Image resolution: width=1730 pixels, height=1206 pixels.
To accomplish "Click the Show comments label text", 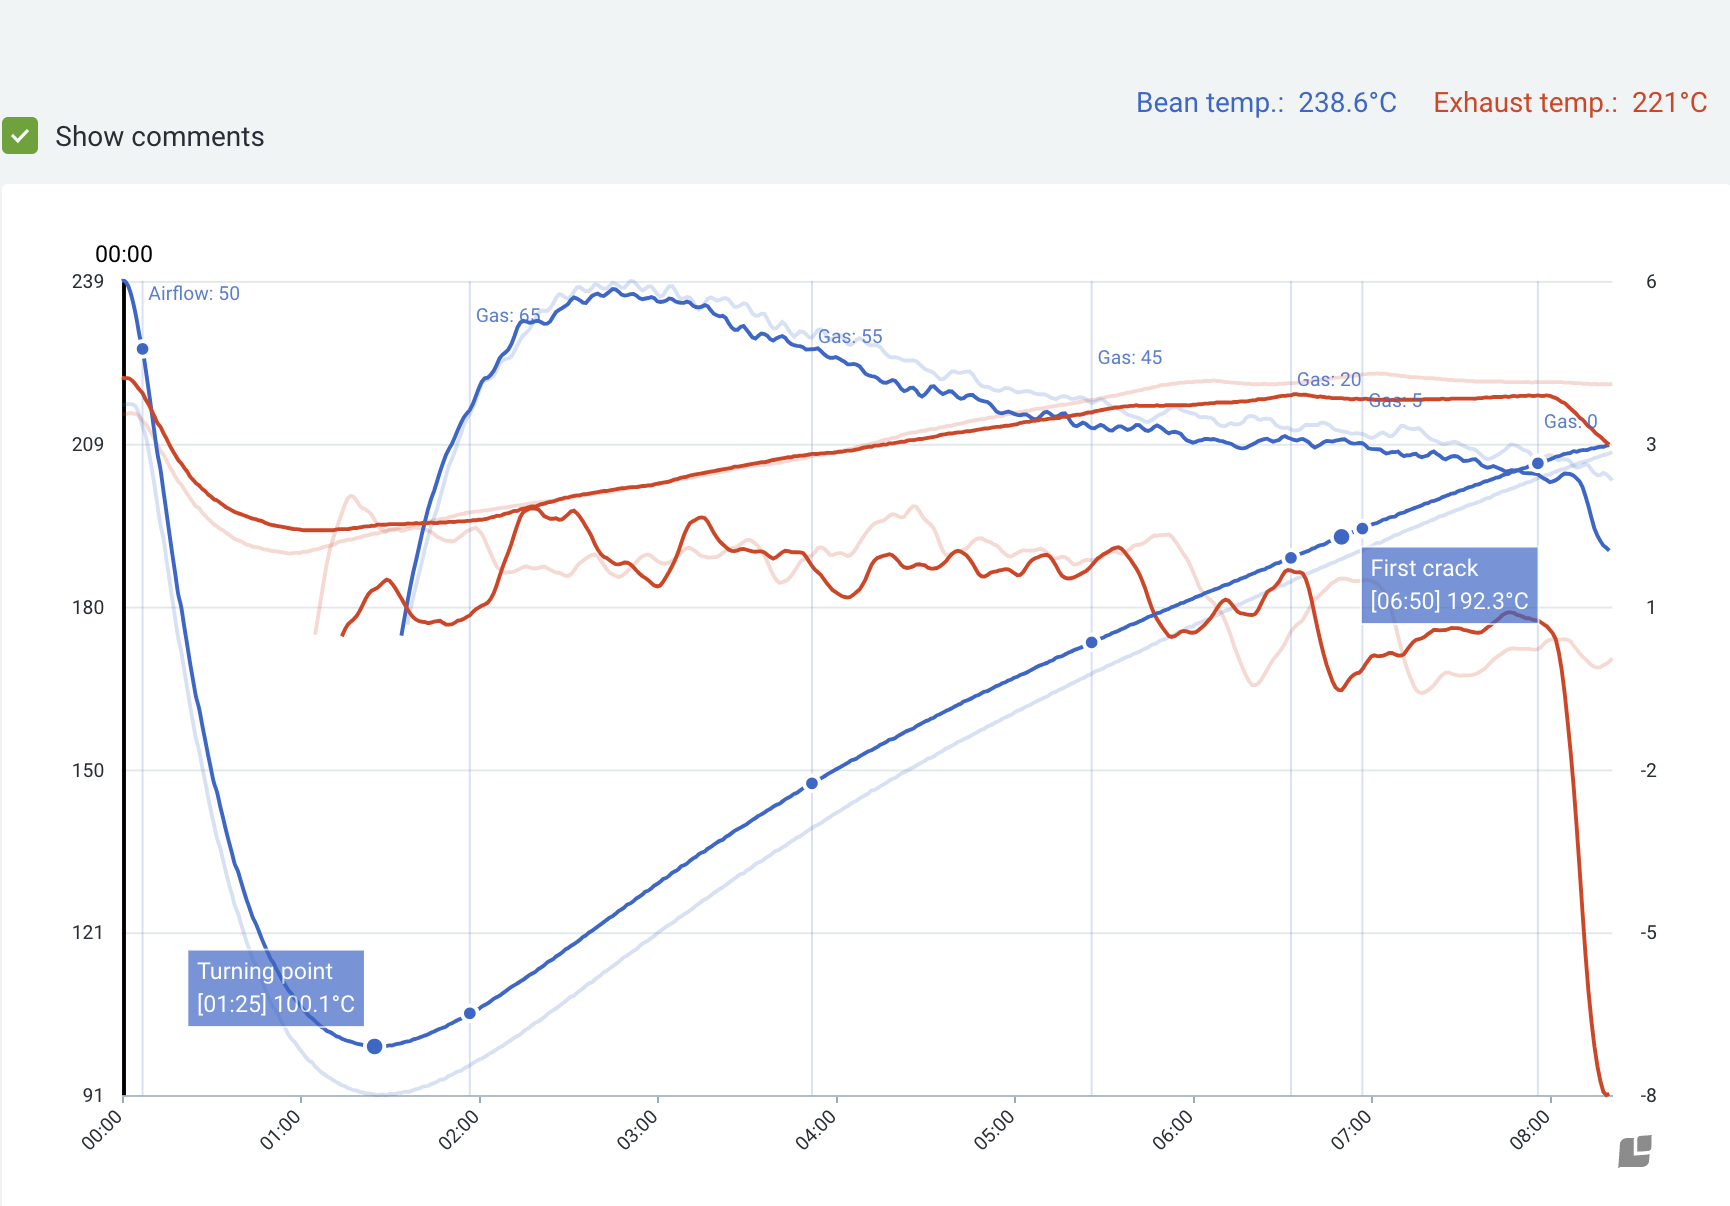I will (159, 137).
